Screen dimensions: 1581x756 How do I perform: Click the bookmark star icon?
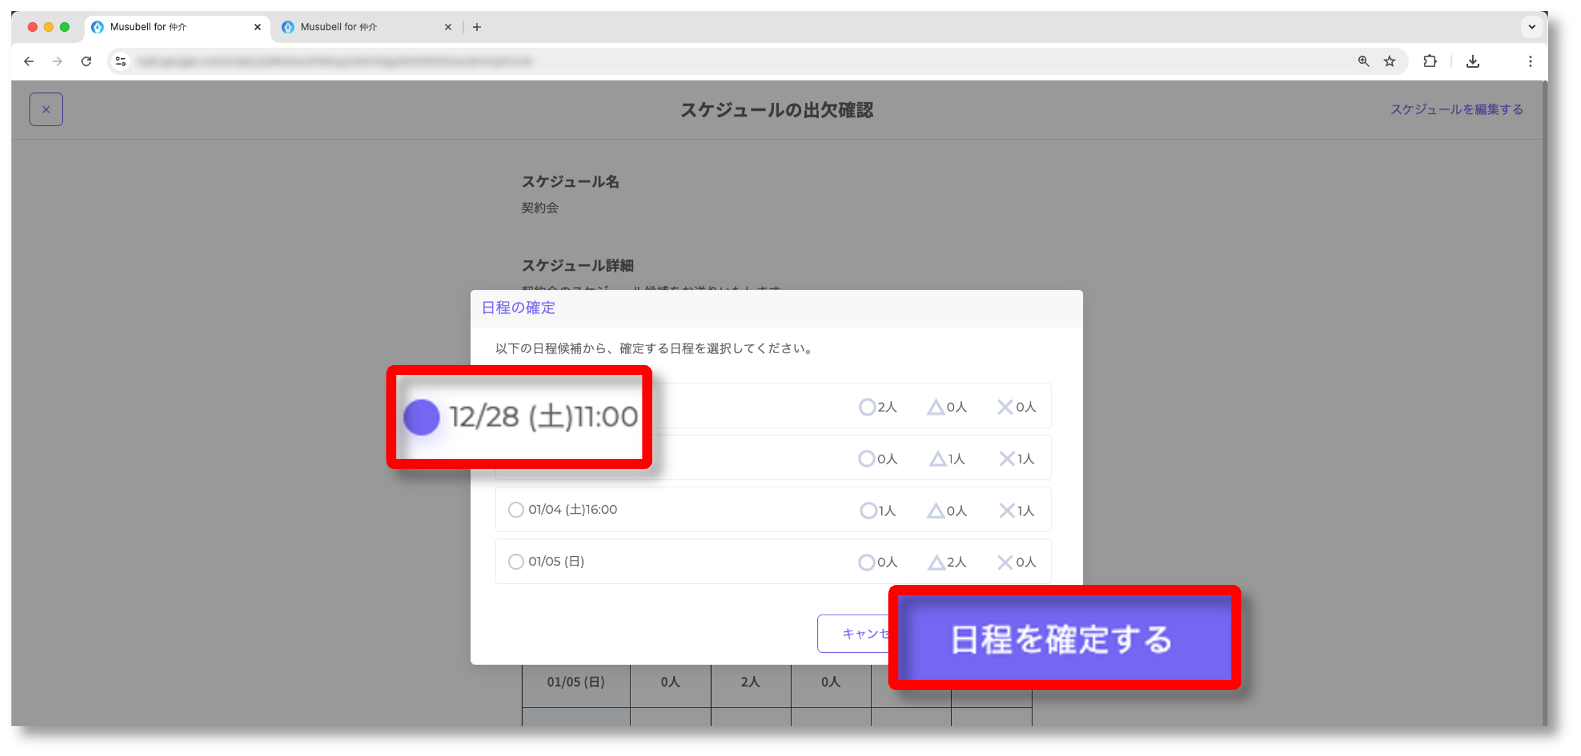coord(1389,61)
